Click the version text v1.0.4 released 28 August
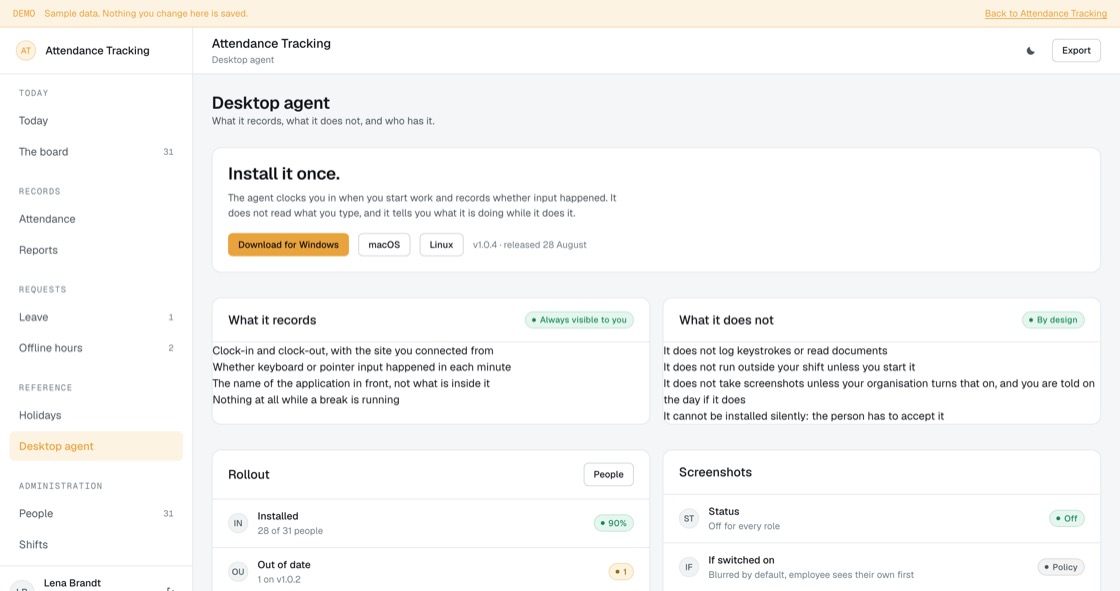Viewport: 1120px width, 591px height. coord(529,244)
